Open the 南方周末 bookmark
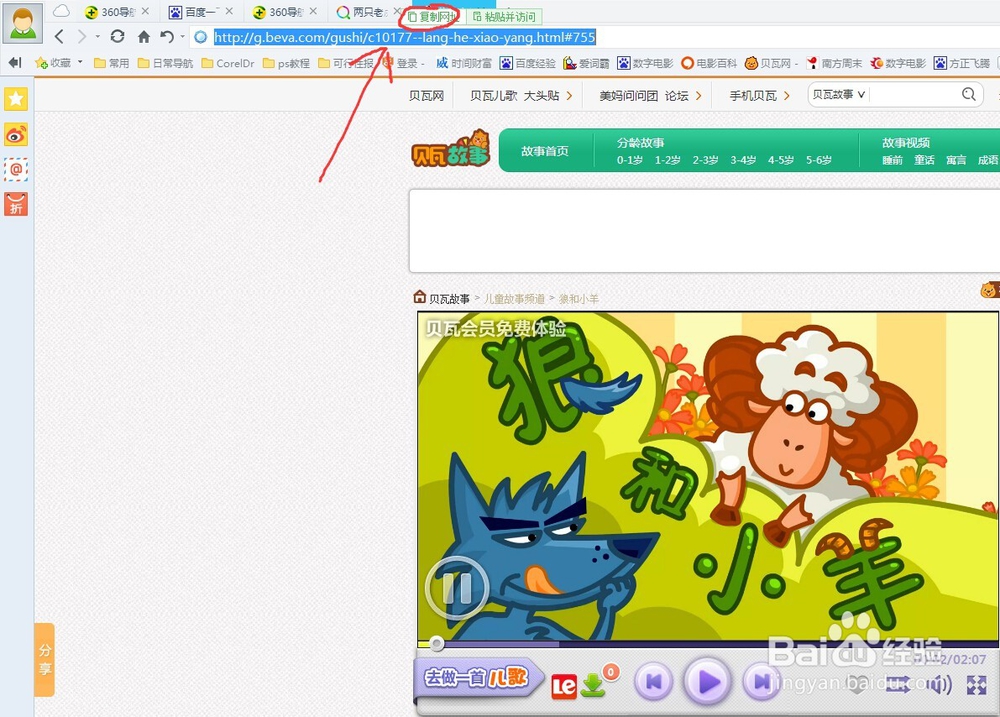This screenshot has height=717, width=1000. tap(834, 63)
